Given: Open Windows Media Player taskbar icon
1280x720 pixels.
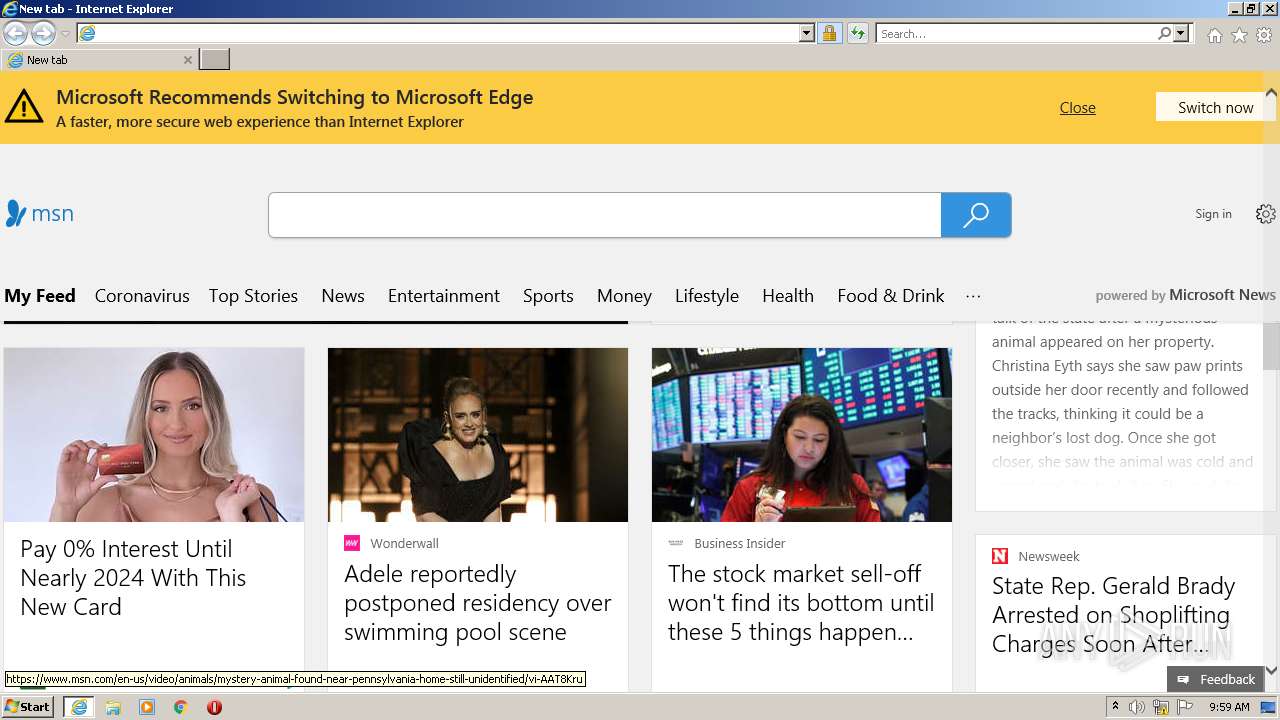Looking at the screenshot, I should pyautogui.click(x=147, y=707).
